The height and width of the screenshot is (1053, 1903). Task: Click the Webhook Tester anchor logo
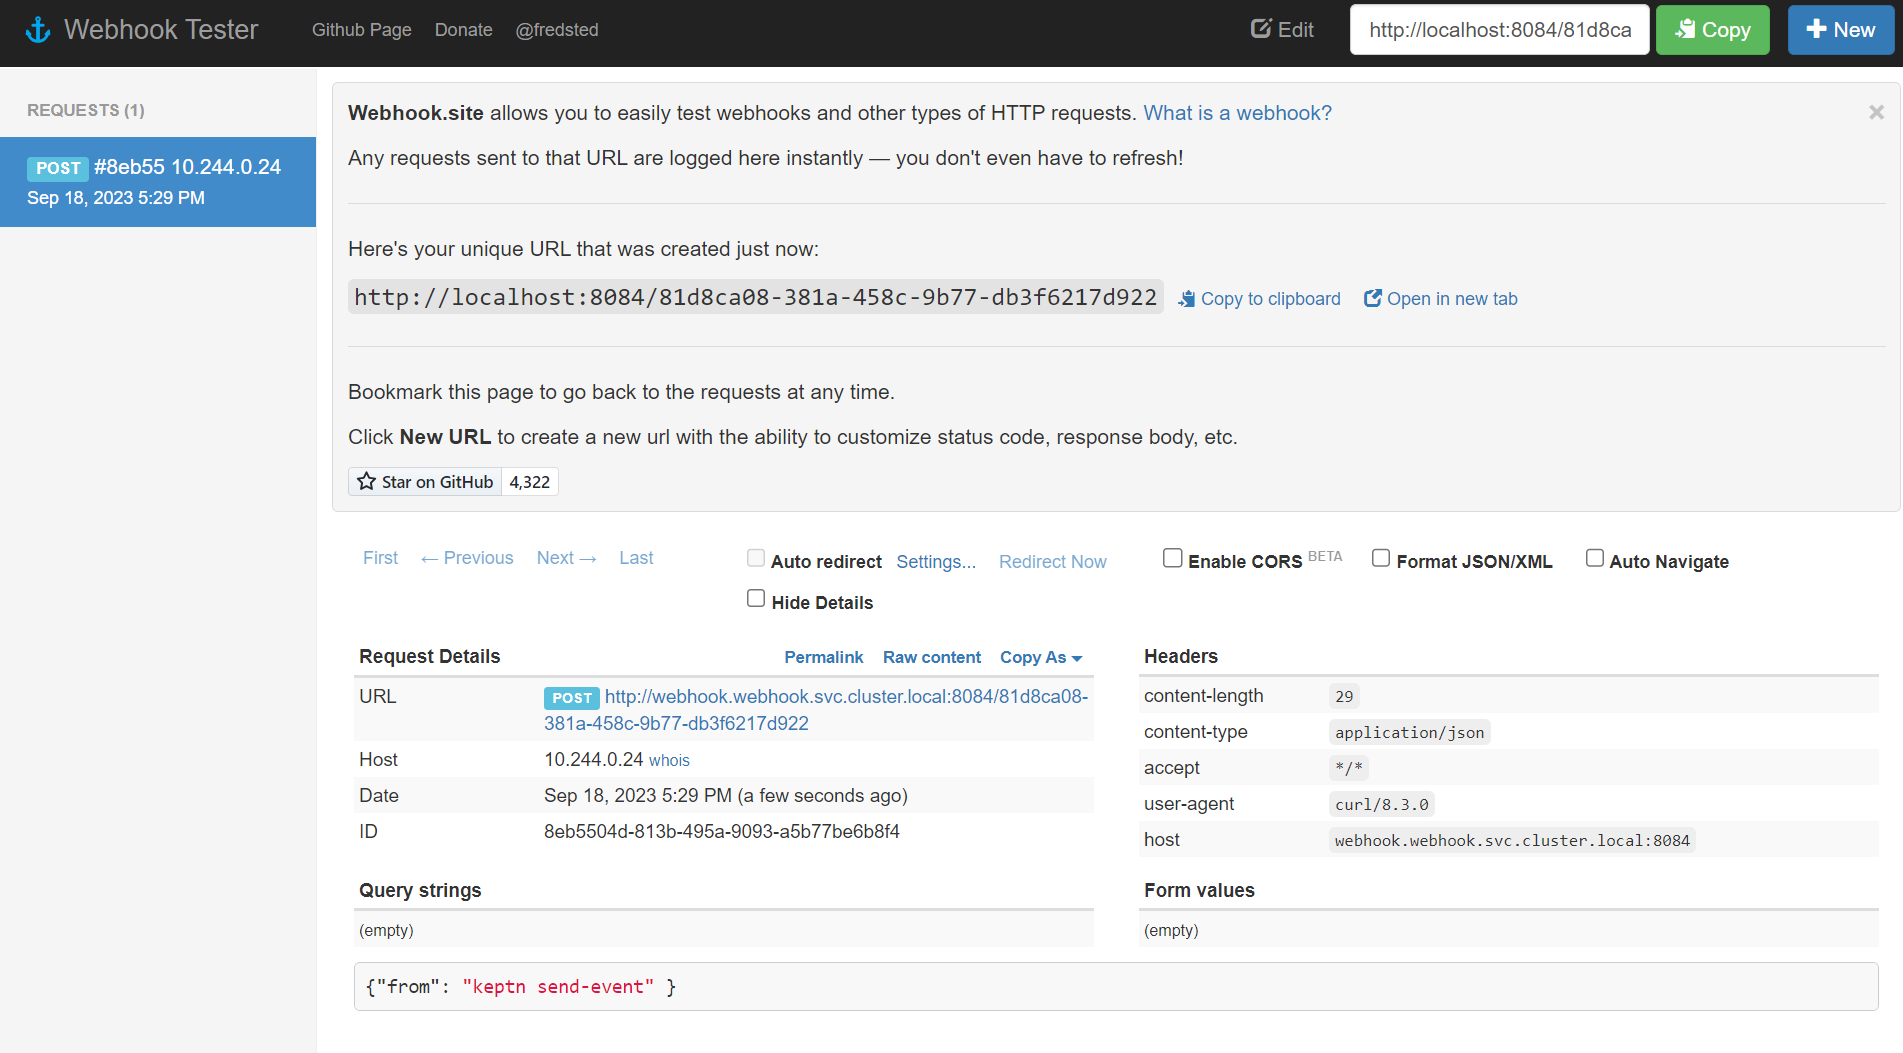coord(37,29)
